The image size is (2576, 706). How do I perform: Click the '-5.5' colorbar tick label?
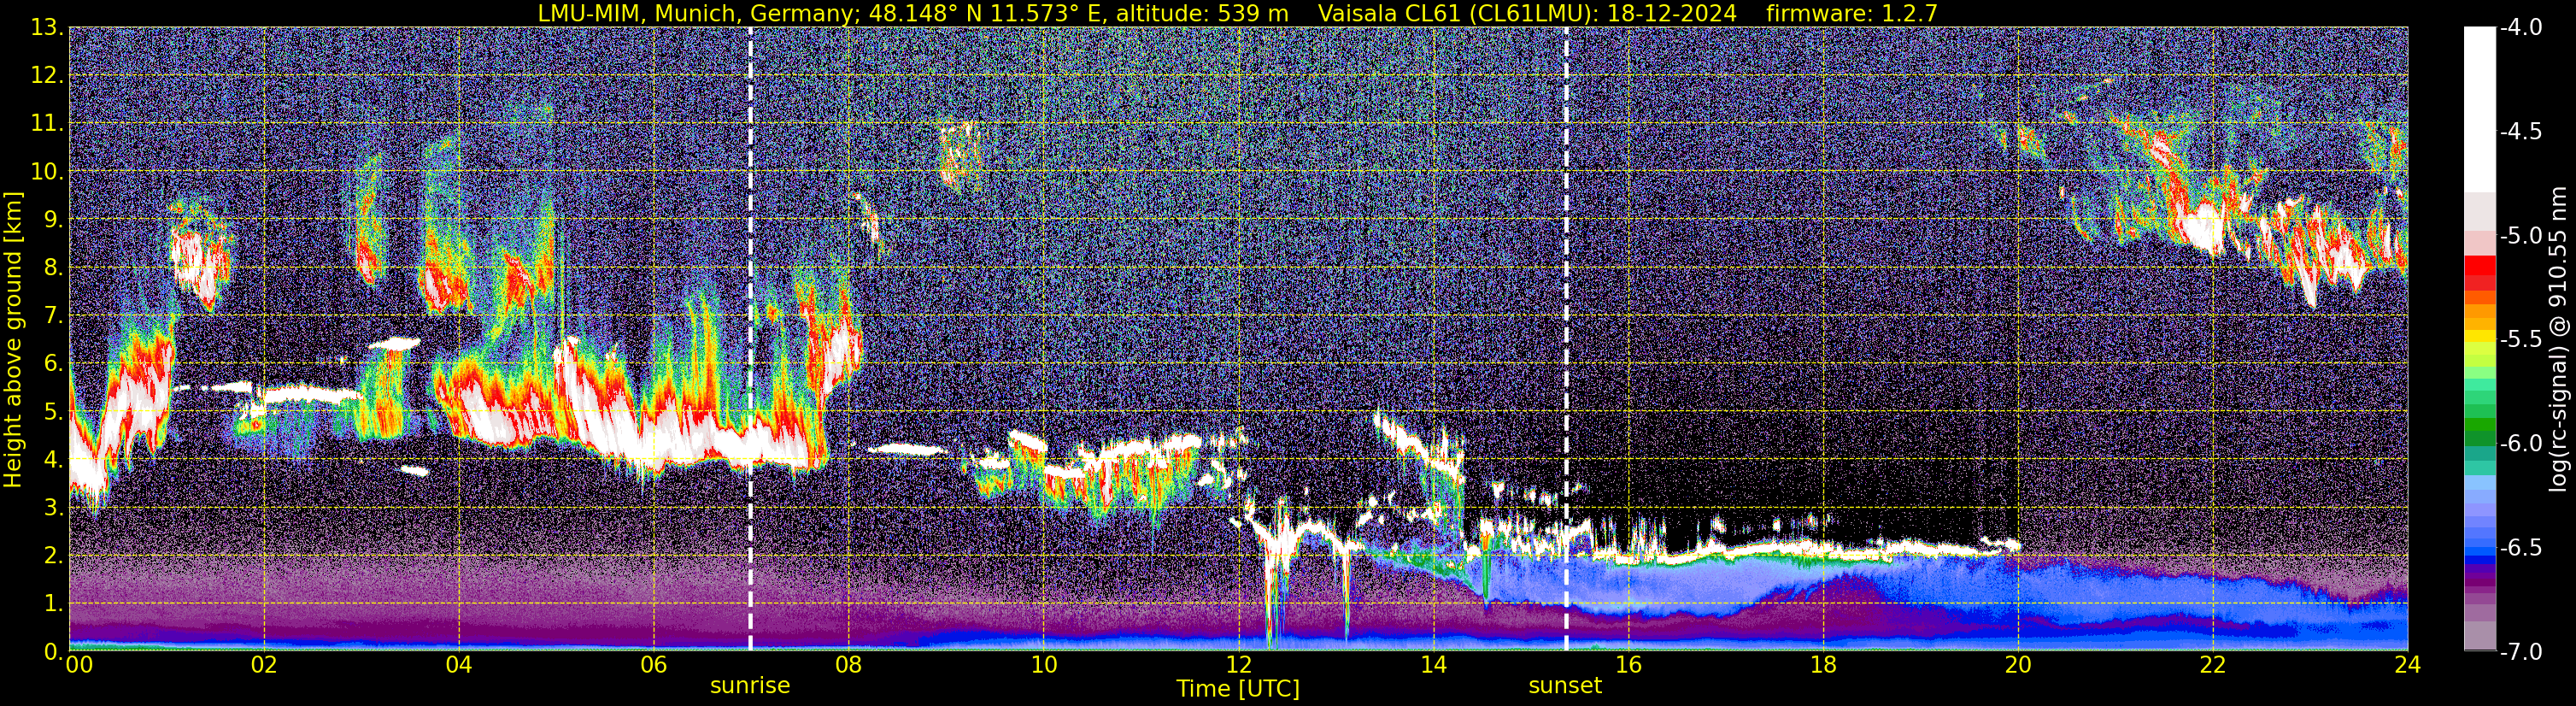pos(2520,339)
